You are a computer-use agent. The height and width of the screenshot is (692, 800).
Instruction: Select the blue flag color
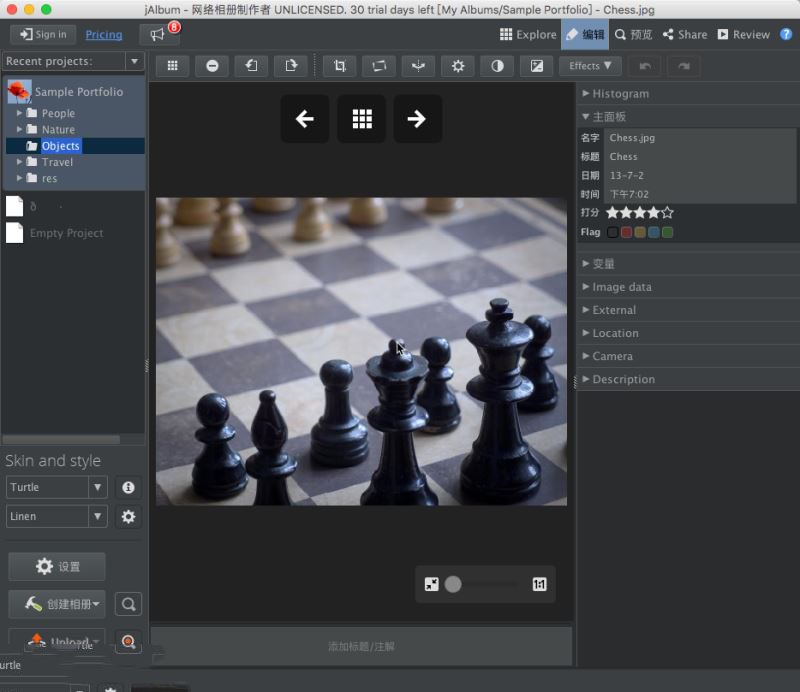(654, 232)
